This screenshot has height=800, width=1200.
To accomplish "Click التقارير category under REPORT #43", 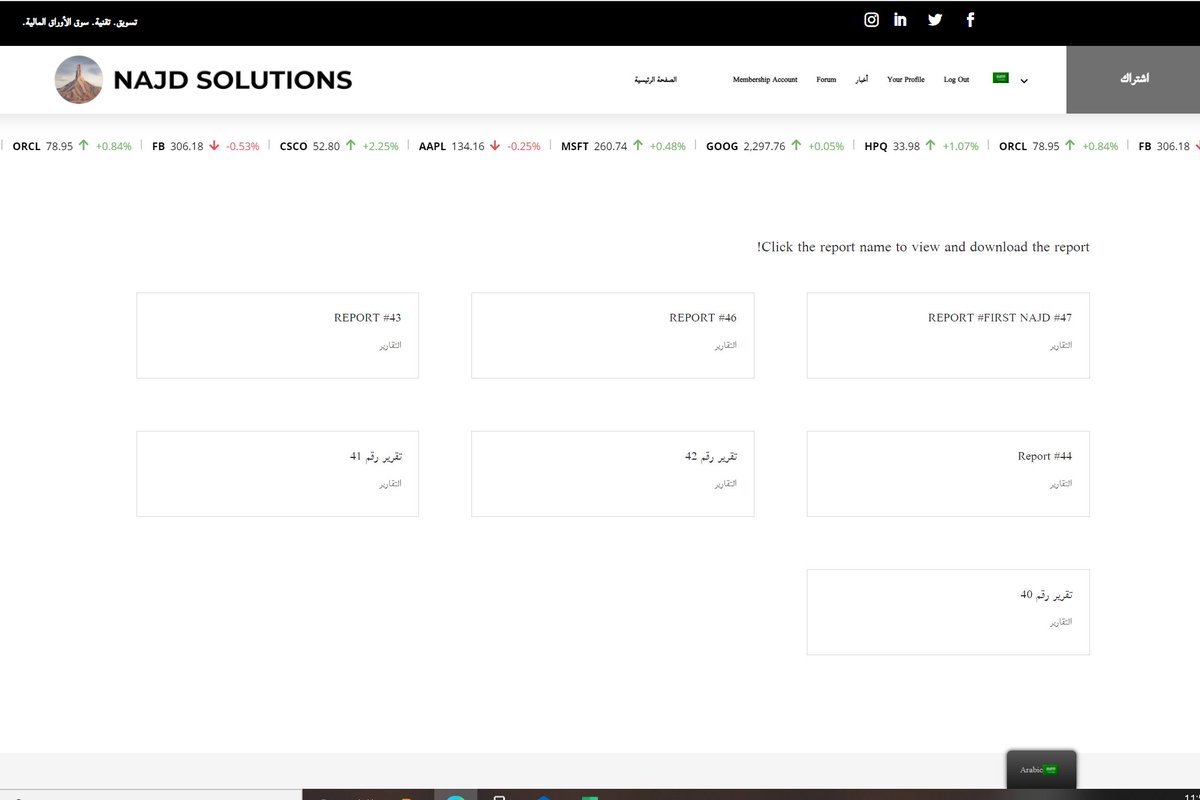I will click(389, 345).
